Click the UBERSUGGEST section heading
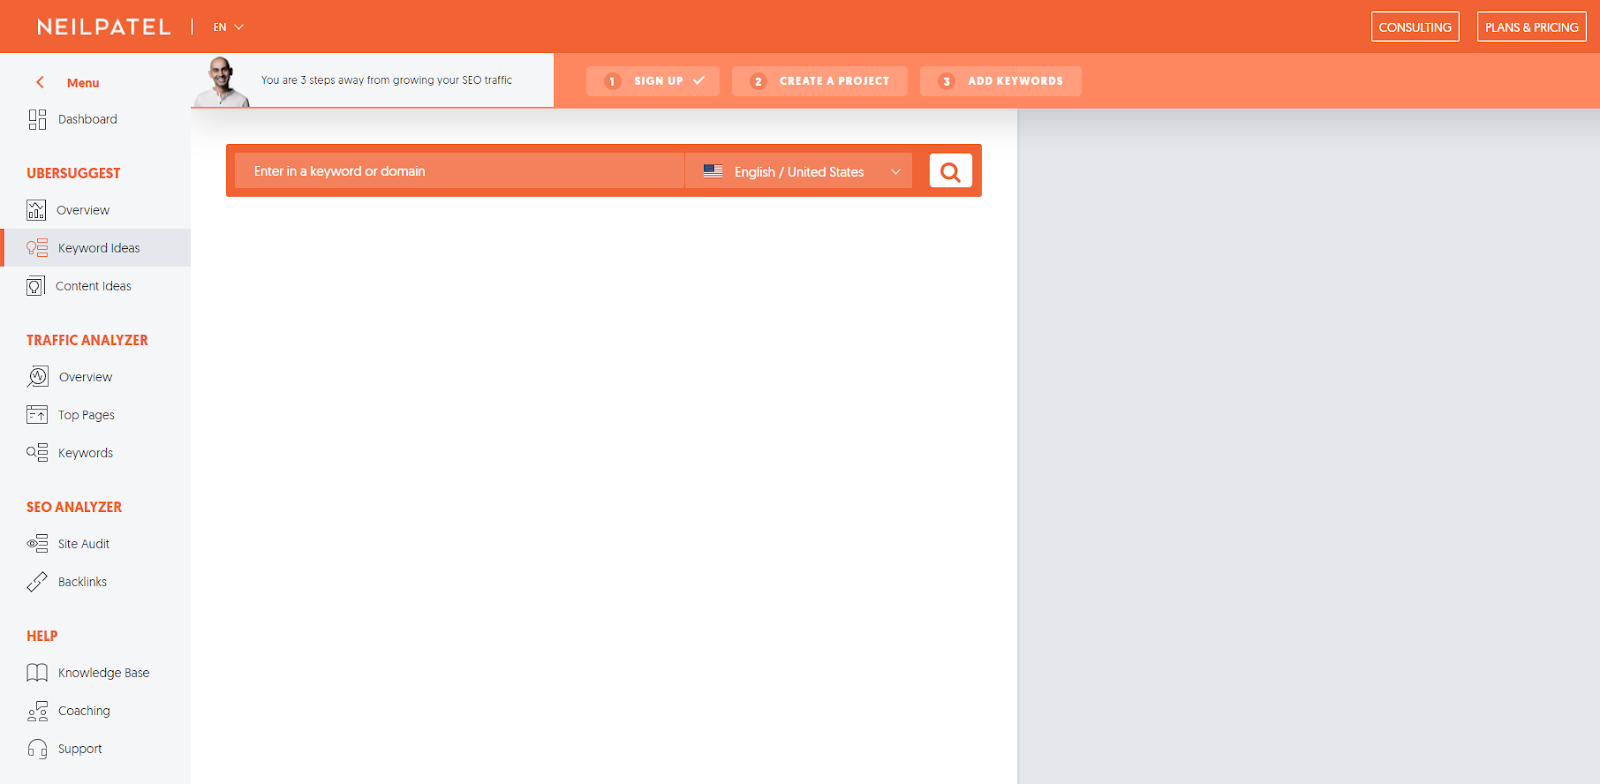This screenshot has height=784, width=1600. point(73,173)
